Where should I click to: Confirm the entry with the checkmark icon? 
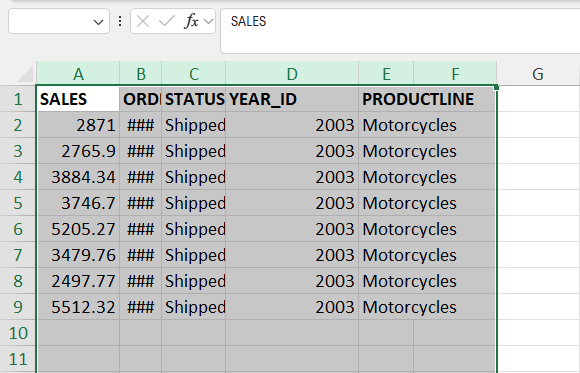point(166,21)
